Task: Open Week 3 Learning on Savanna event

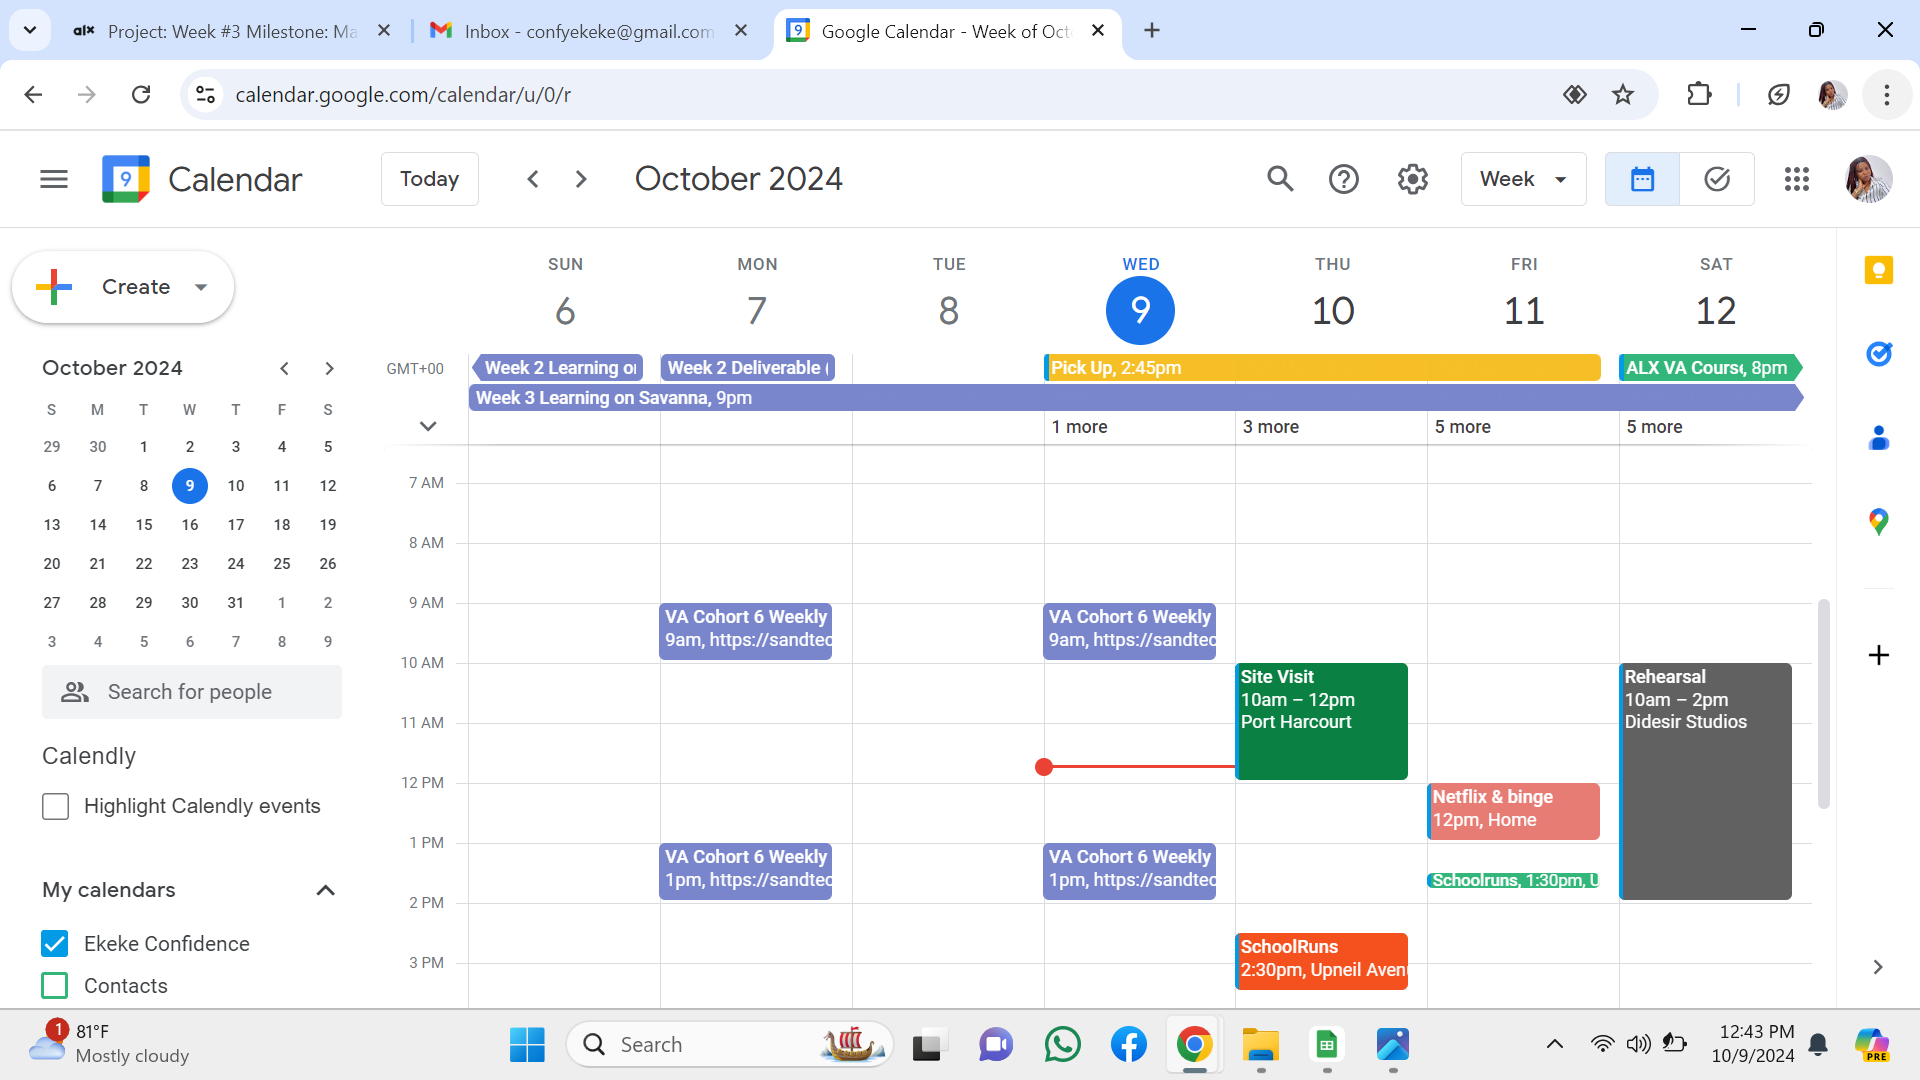Action: 1135,398
